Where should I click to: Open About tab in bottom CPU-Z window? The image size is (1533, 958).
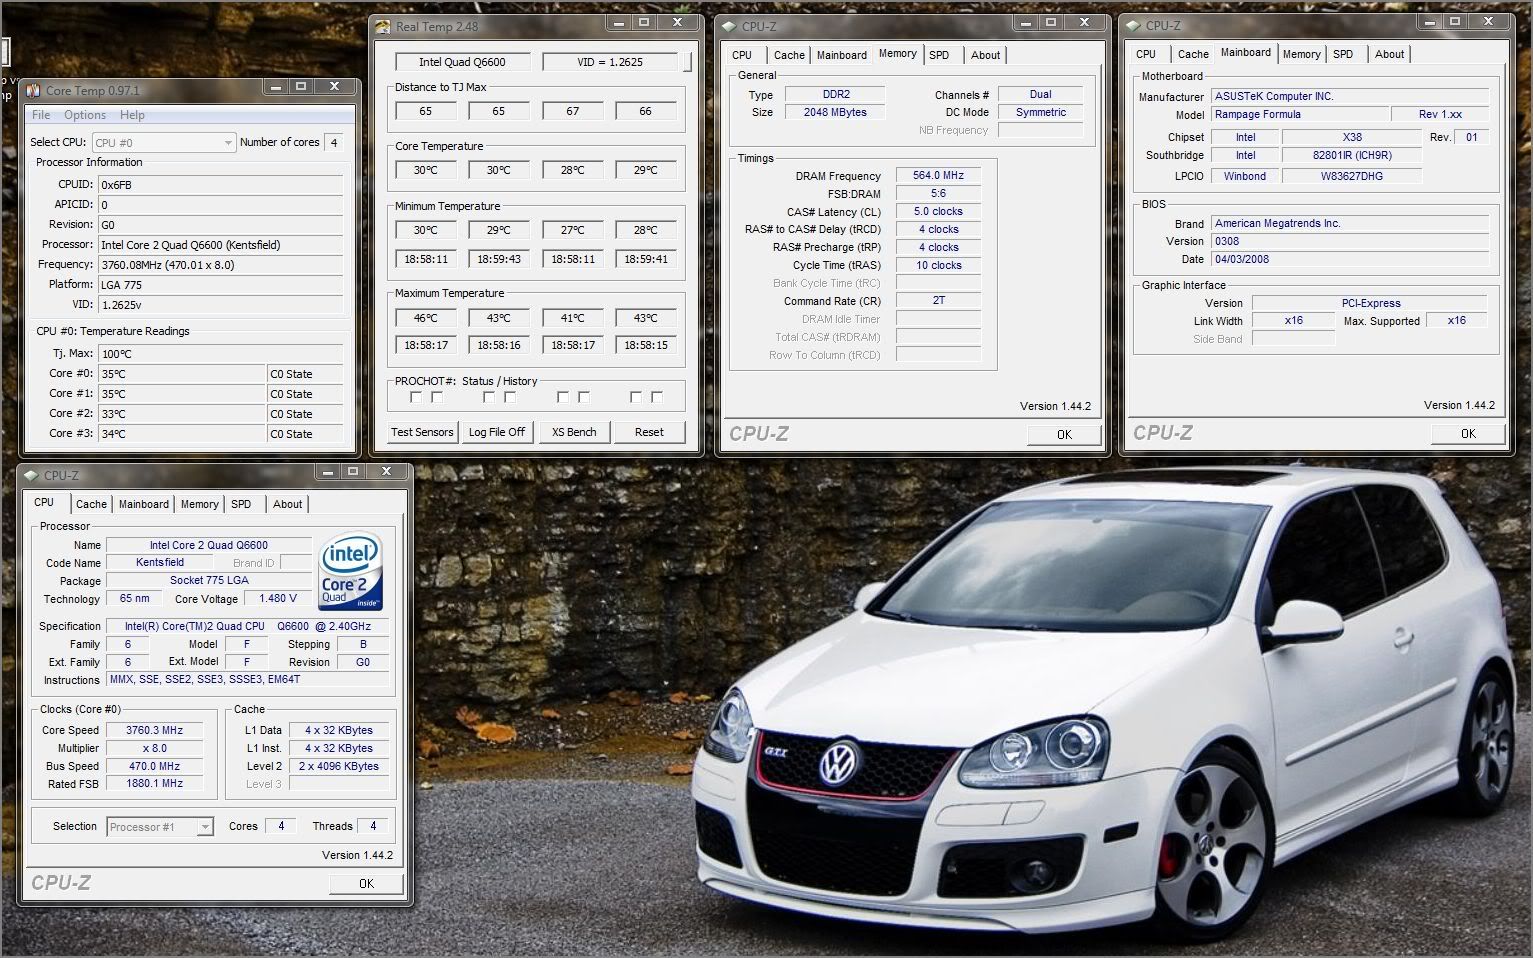pyautogui.click(x=287, y=504)
